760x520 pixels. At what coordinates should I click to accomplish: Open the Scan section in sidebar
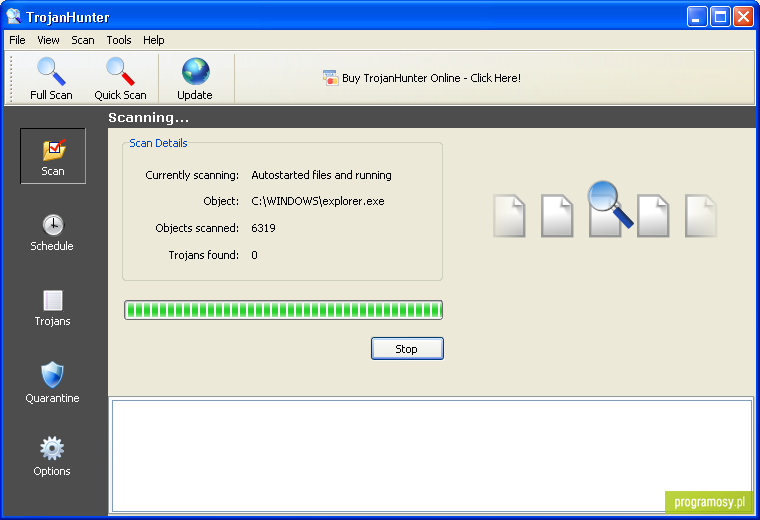click(53, 156)
